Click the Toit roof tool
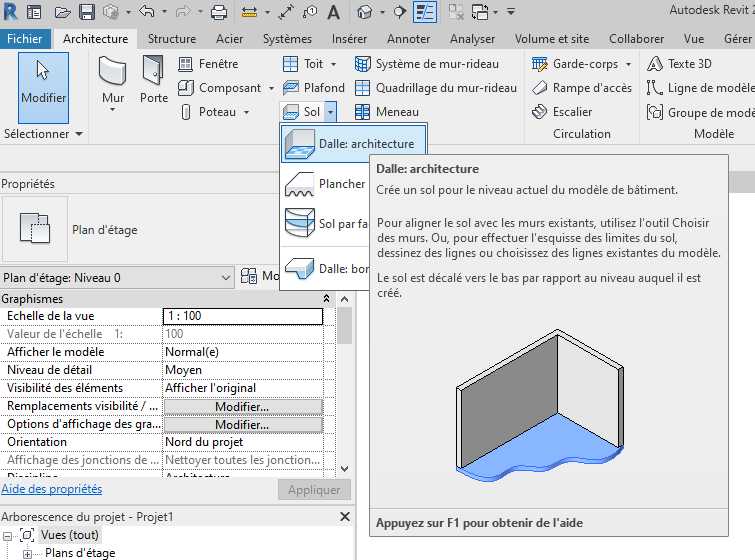Viewport: 755px width, 560px height. (303, 64)
